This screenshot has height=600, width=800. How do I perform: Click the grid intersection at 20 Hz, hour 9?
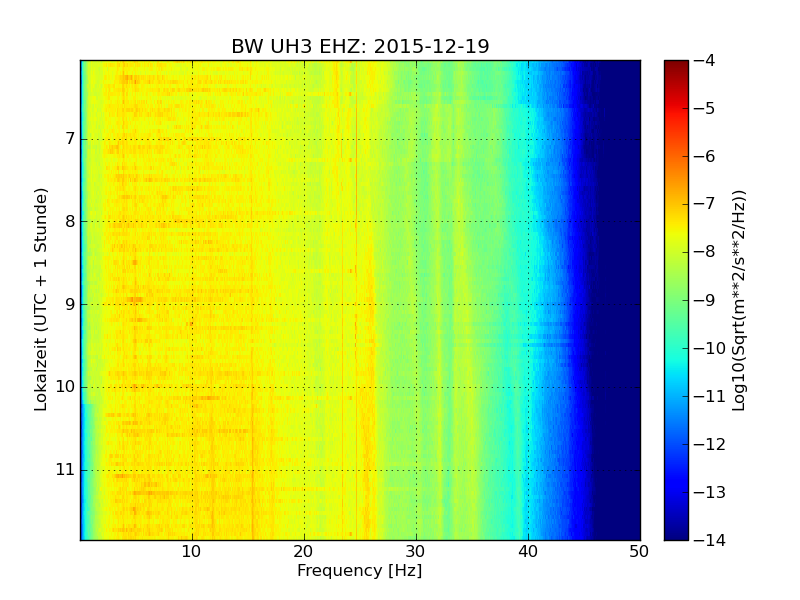(x=305, y=305)
